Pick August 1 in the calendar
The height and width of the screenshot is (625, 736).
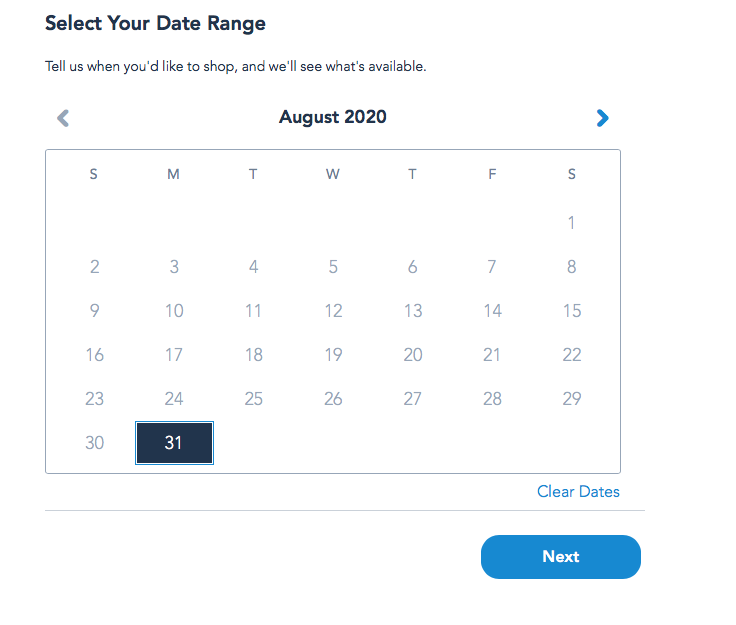tap(571, 223)
